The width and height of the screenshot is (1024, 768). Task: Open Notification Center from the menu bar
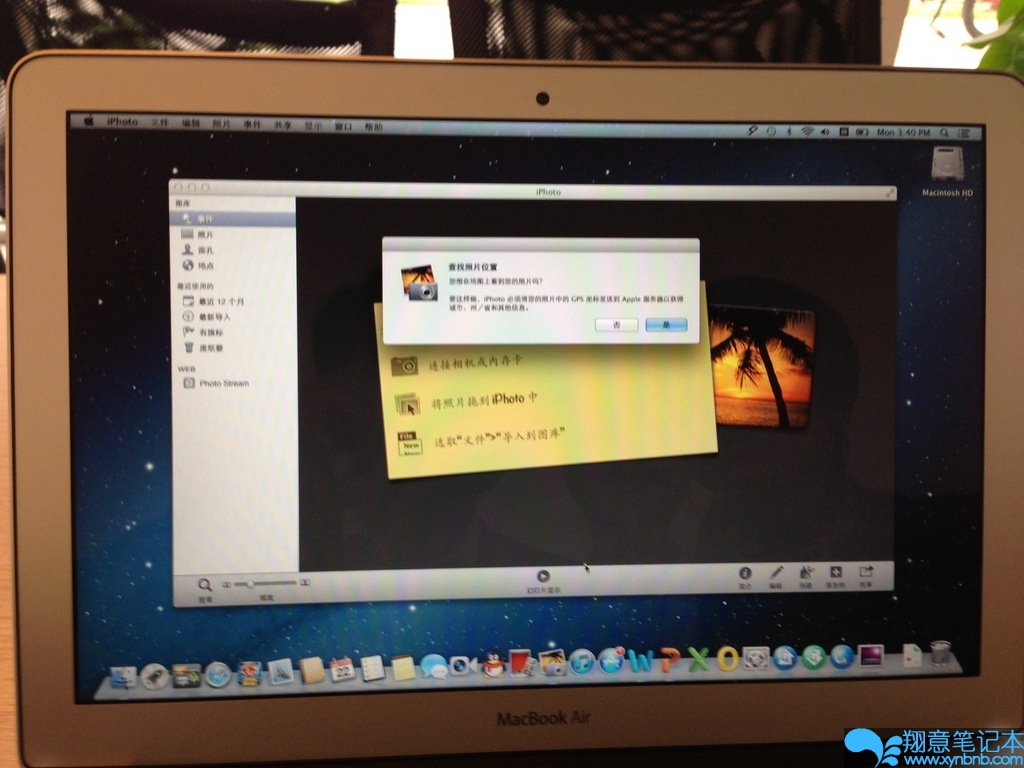click(x=963, y=133)
